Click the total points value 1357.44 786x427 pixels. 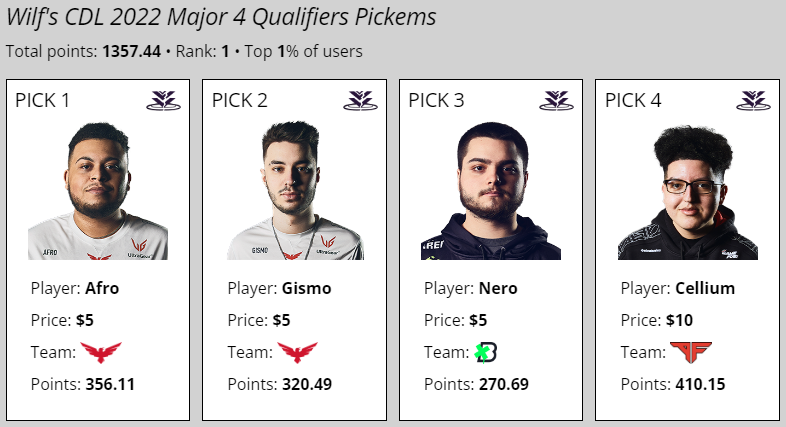(132, 51)
